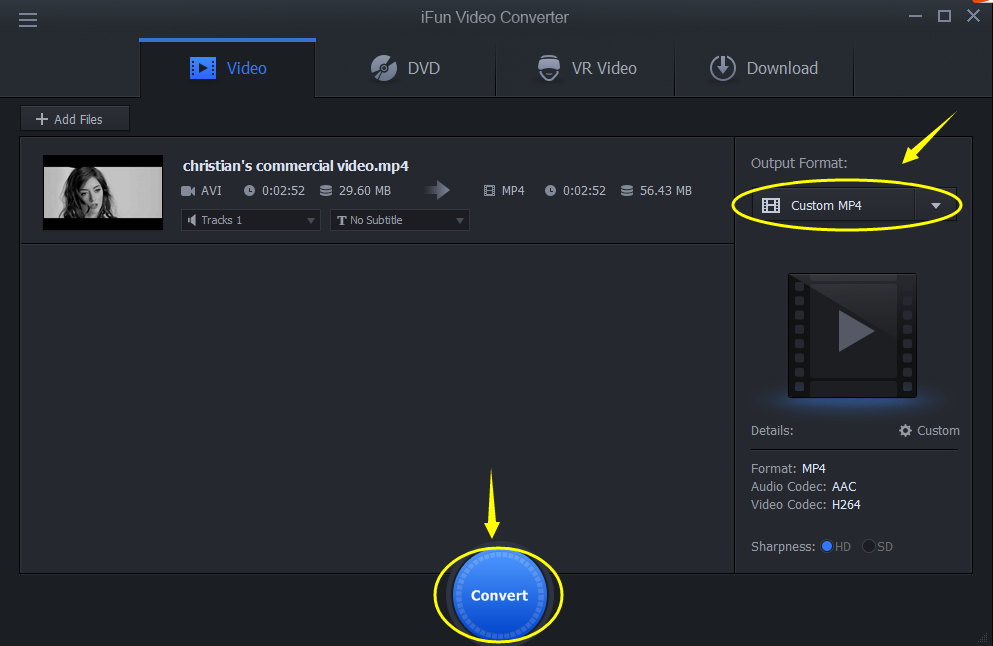The height and width of the screenshot is (646, 993).
Task: Click the AVI source format camera icon
Action: (x=188, y=191)
